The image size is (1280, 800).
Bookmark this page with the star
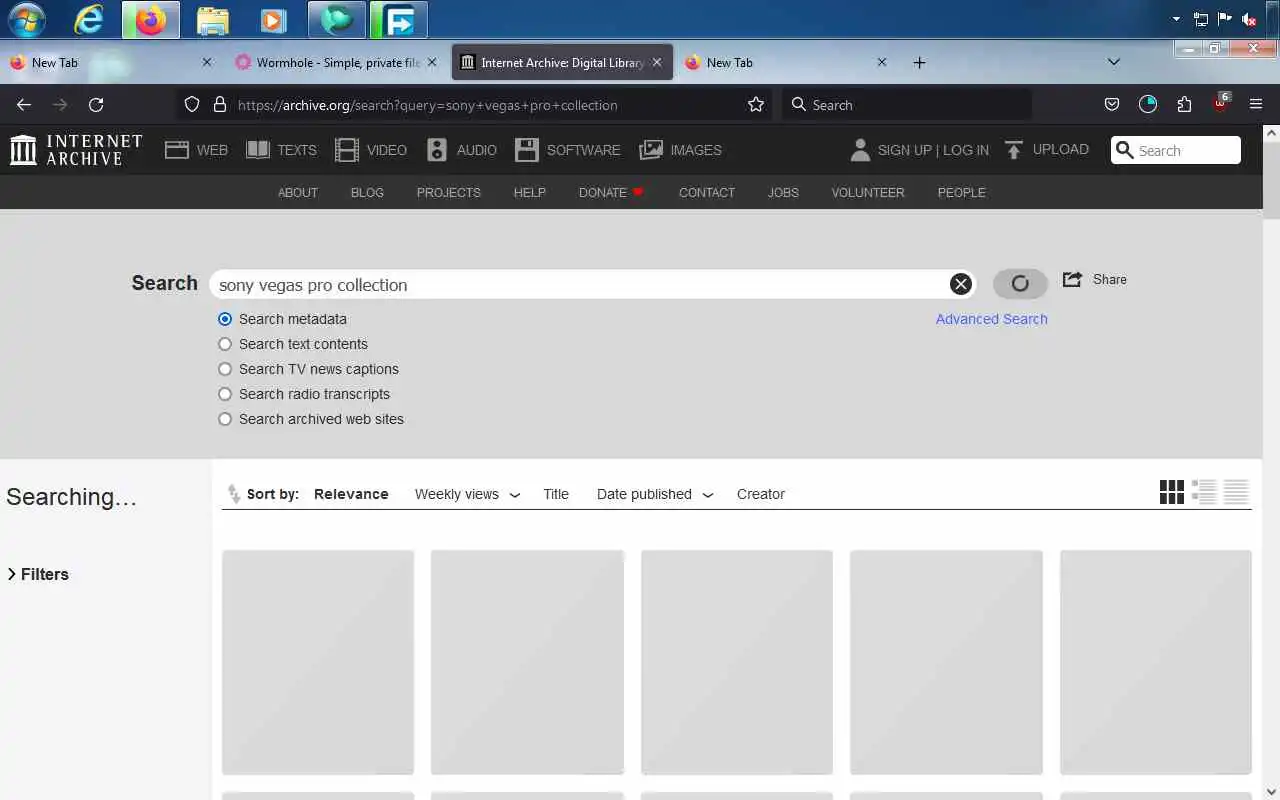pyautogui.click(x=756, y=105)
